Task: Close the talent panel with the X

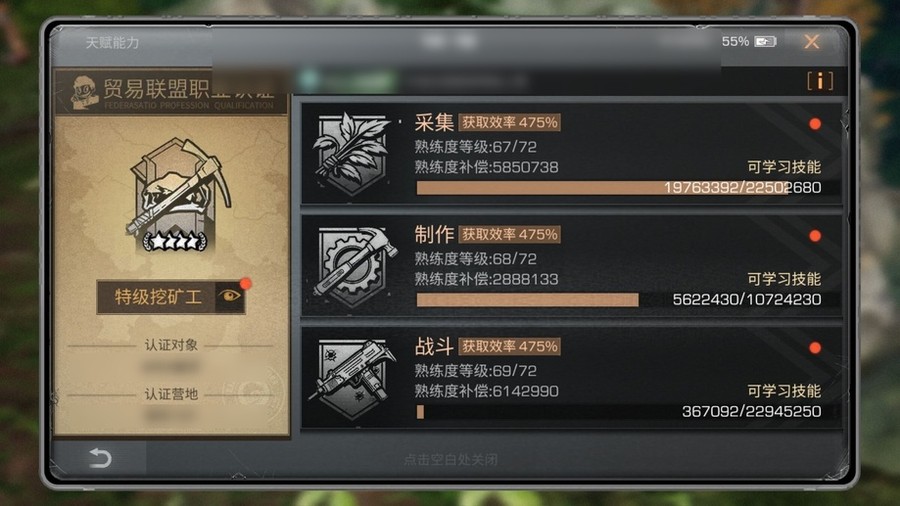Action: 812,41
